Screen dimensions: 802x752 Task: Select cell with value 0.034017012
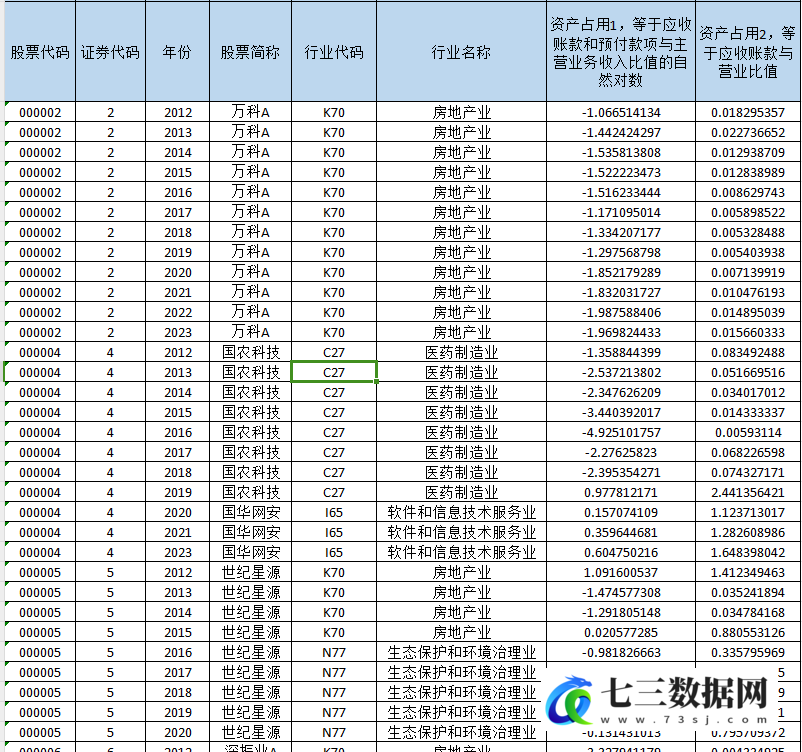pos(748,392)
